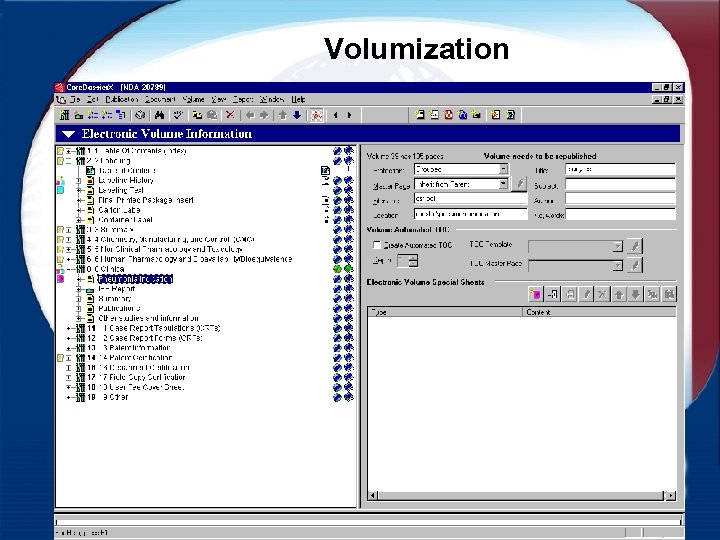Click the Content column header

599,312
